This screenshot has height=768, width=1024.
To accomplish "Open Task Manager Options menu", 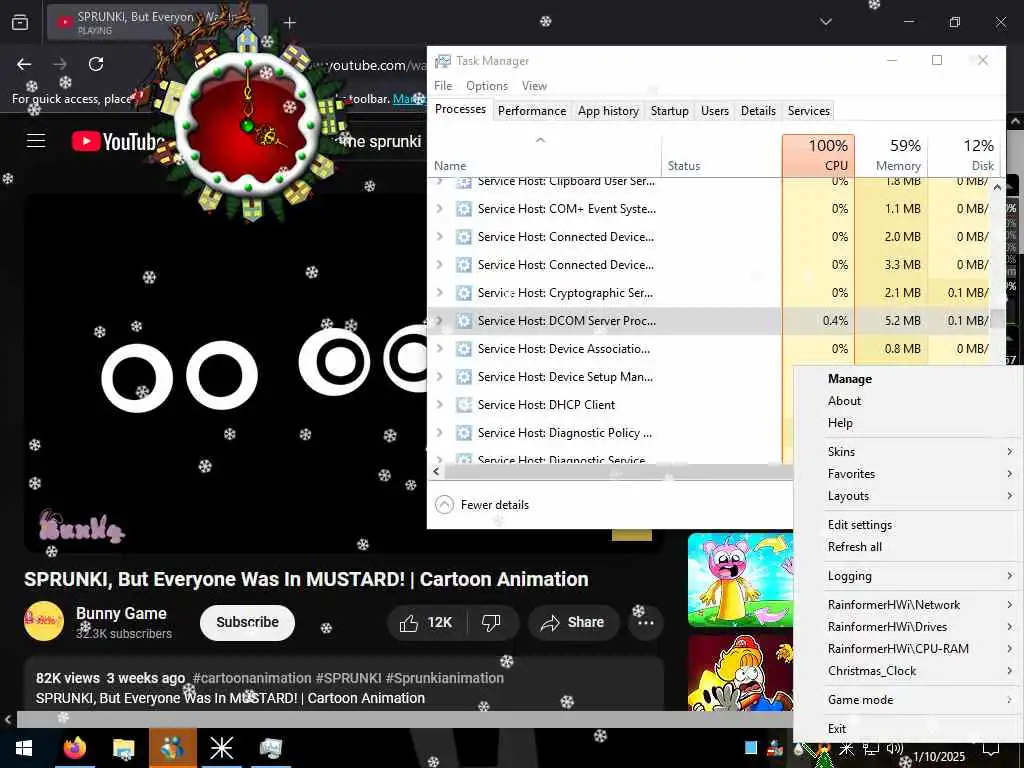I will (487, 86).
